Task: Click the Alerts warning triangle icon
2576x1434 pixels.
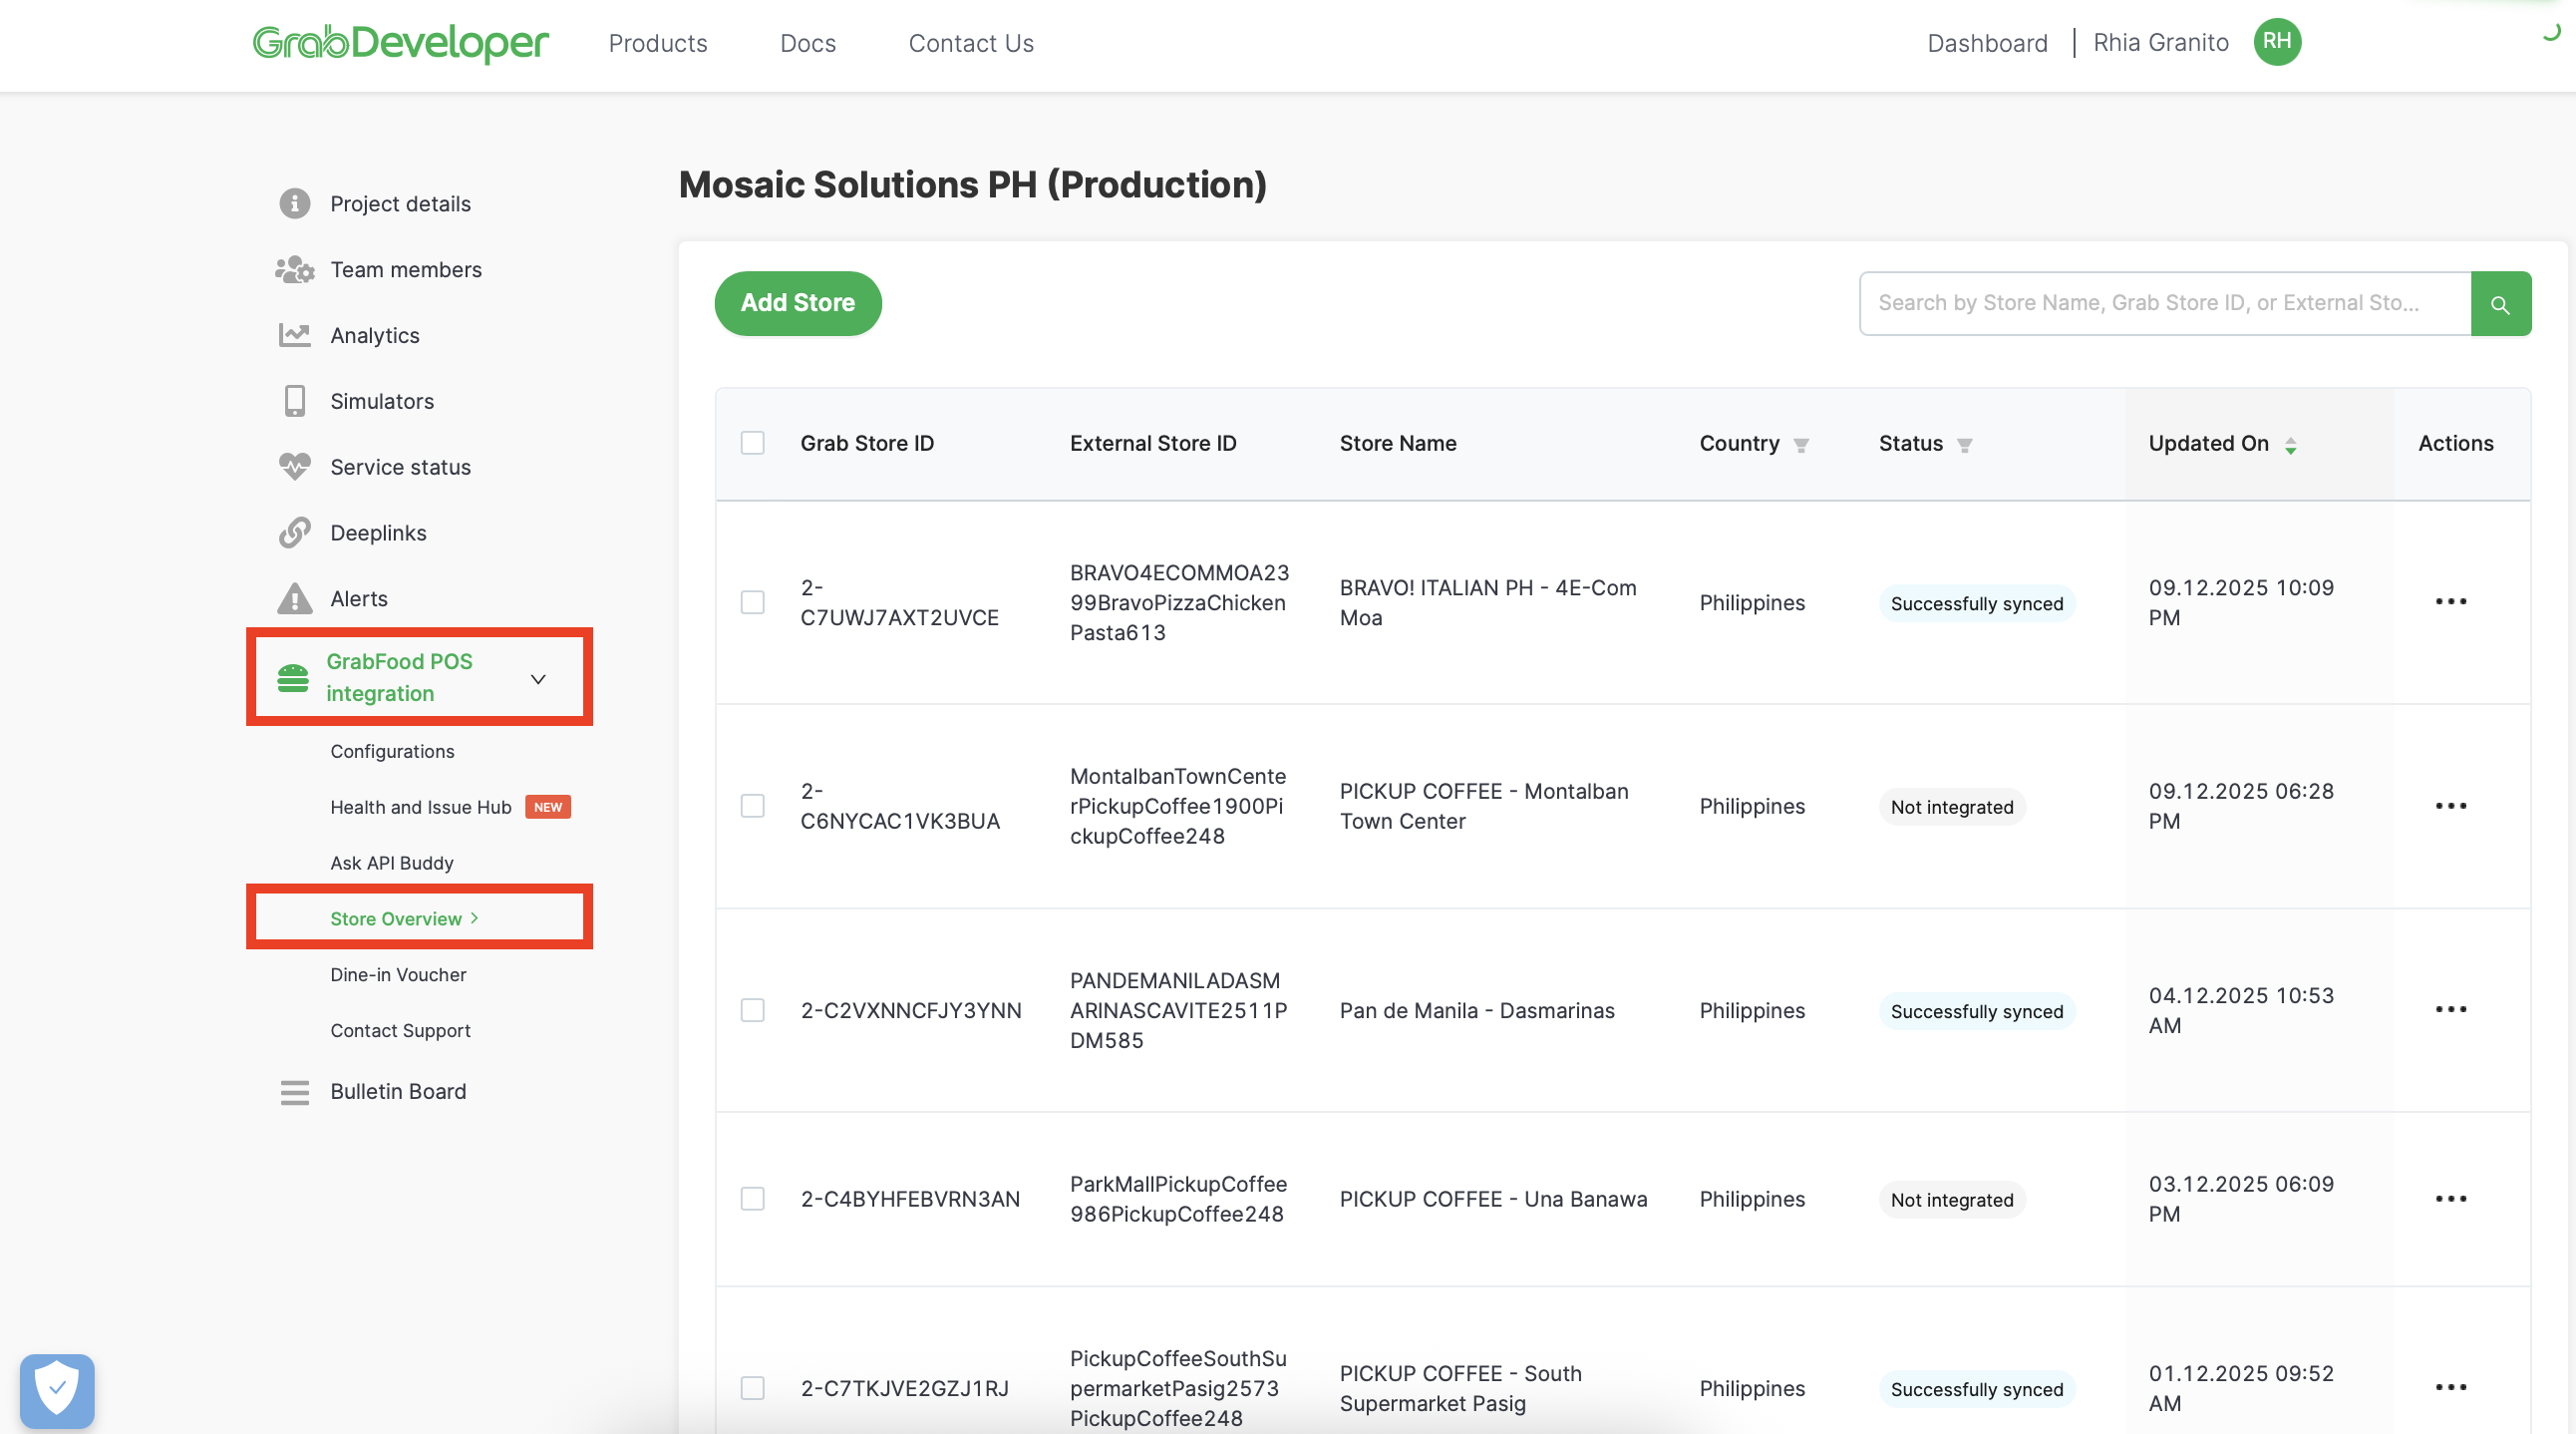Action: 294,598
